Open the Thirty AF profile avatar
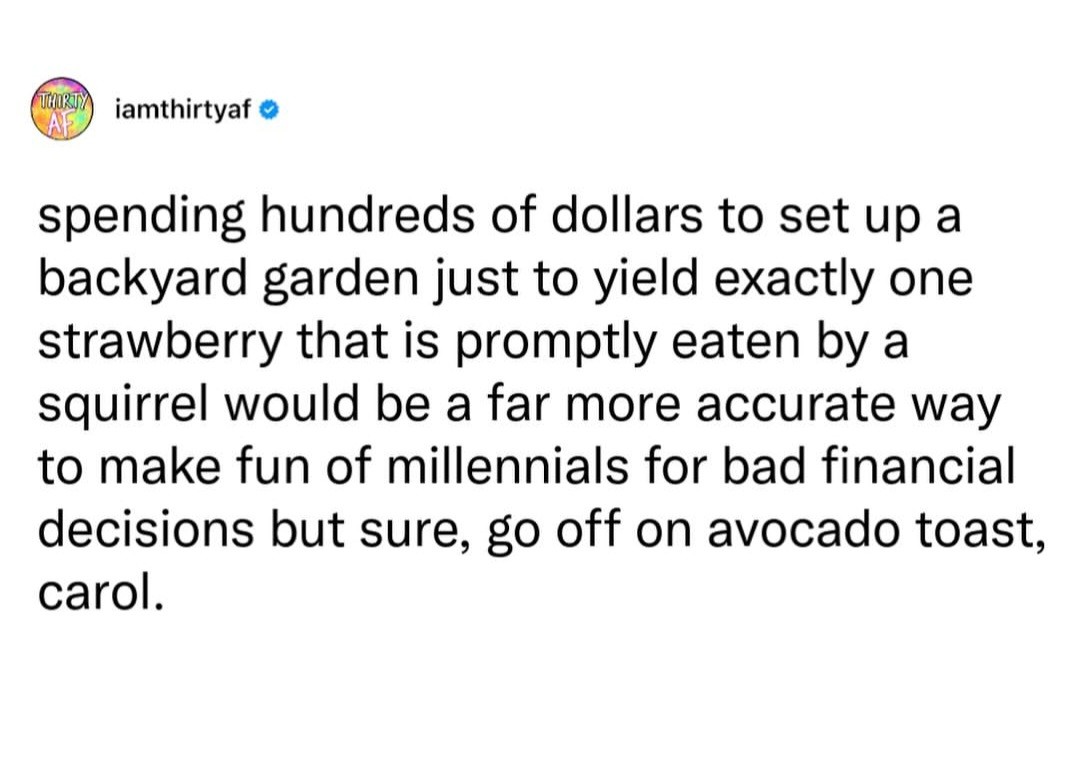This screenshot has width=1080, height=757. 61,109
